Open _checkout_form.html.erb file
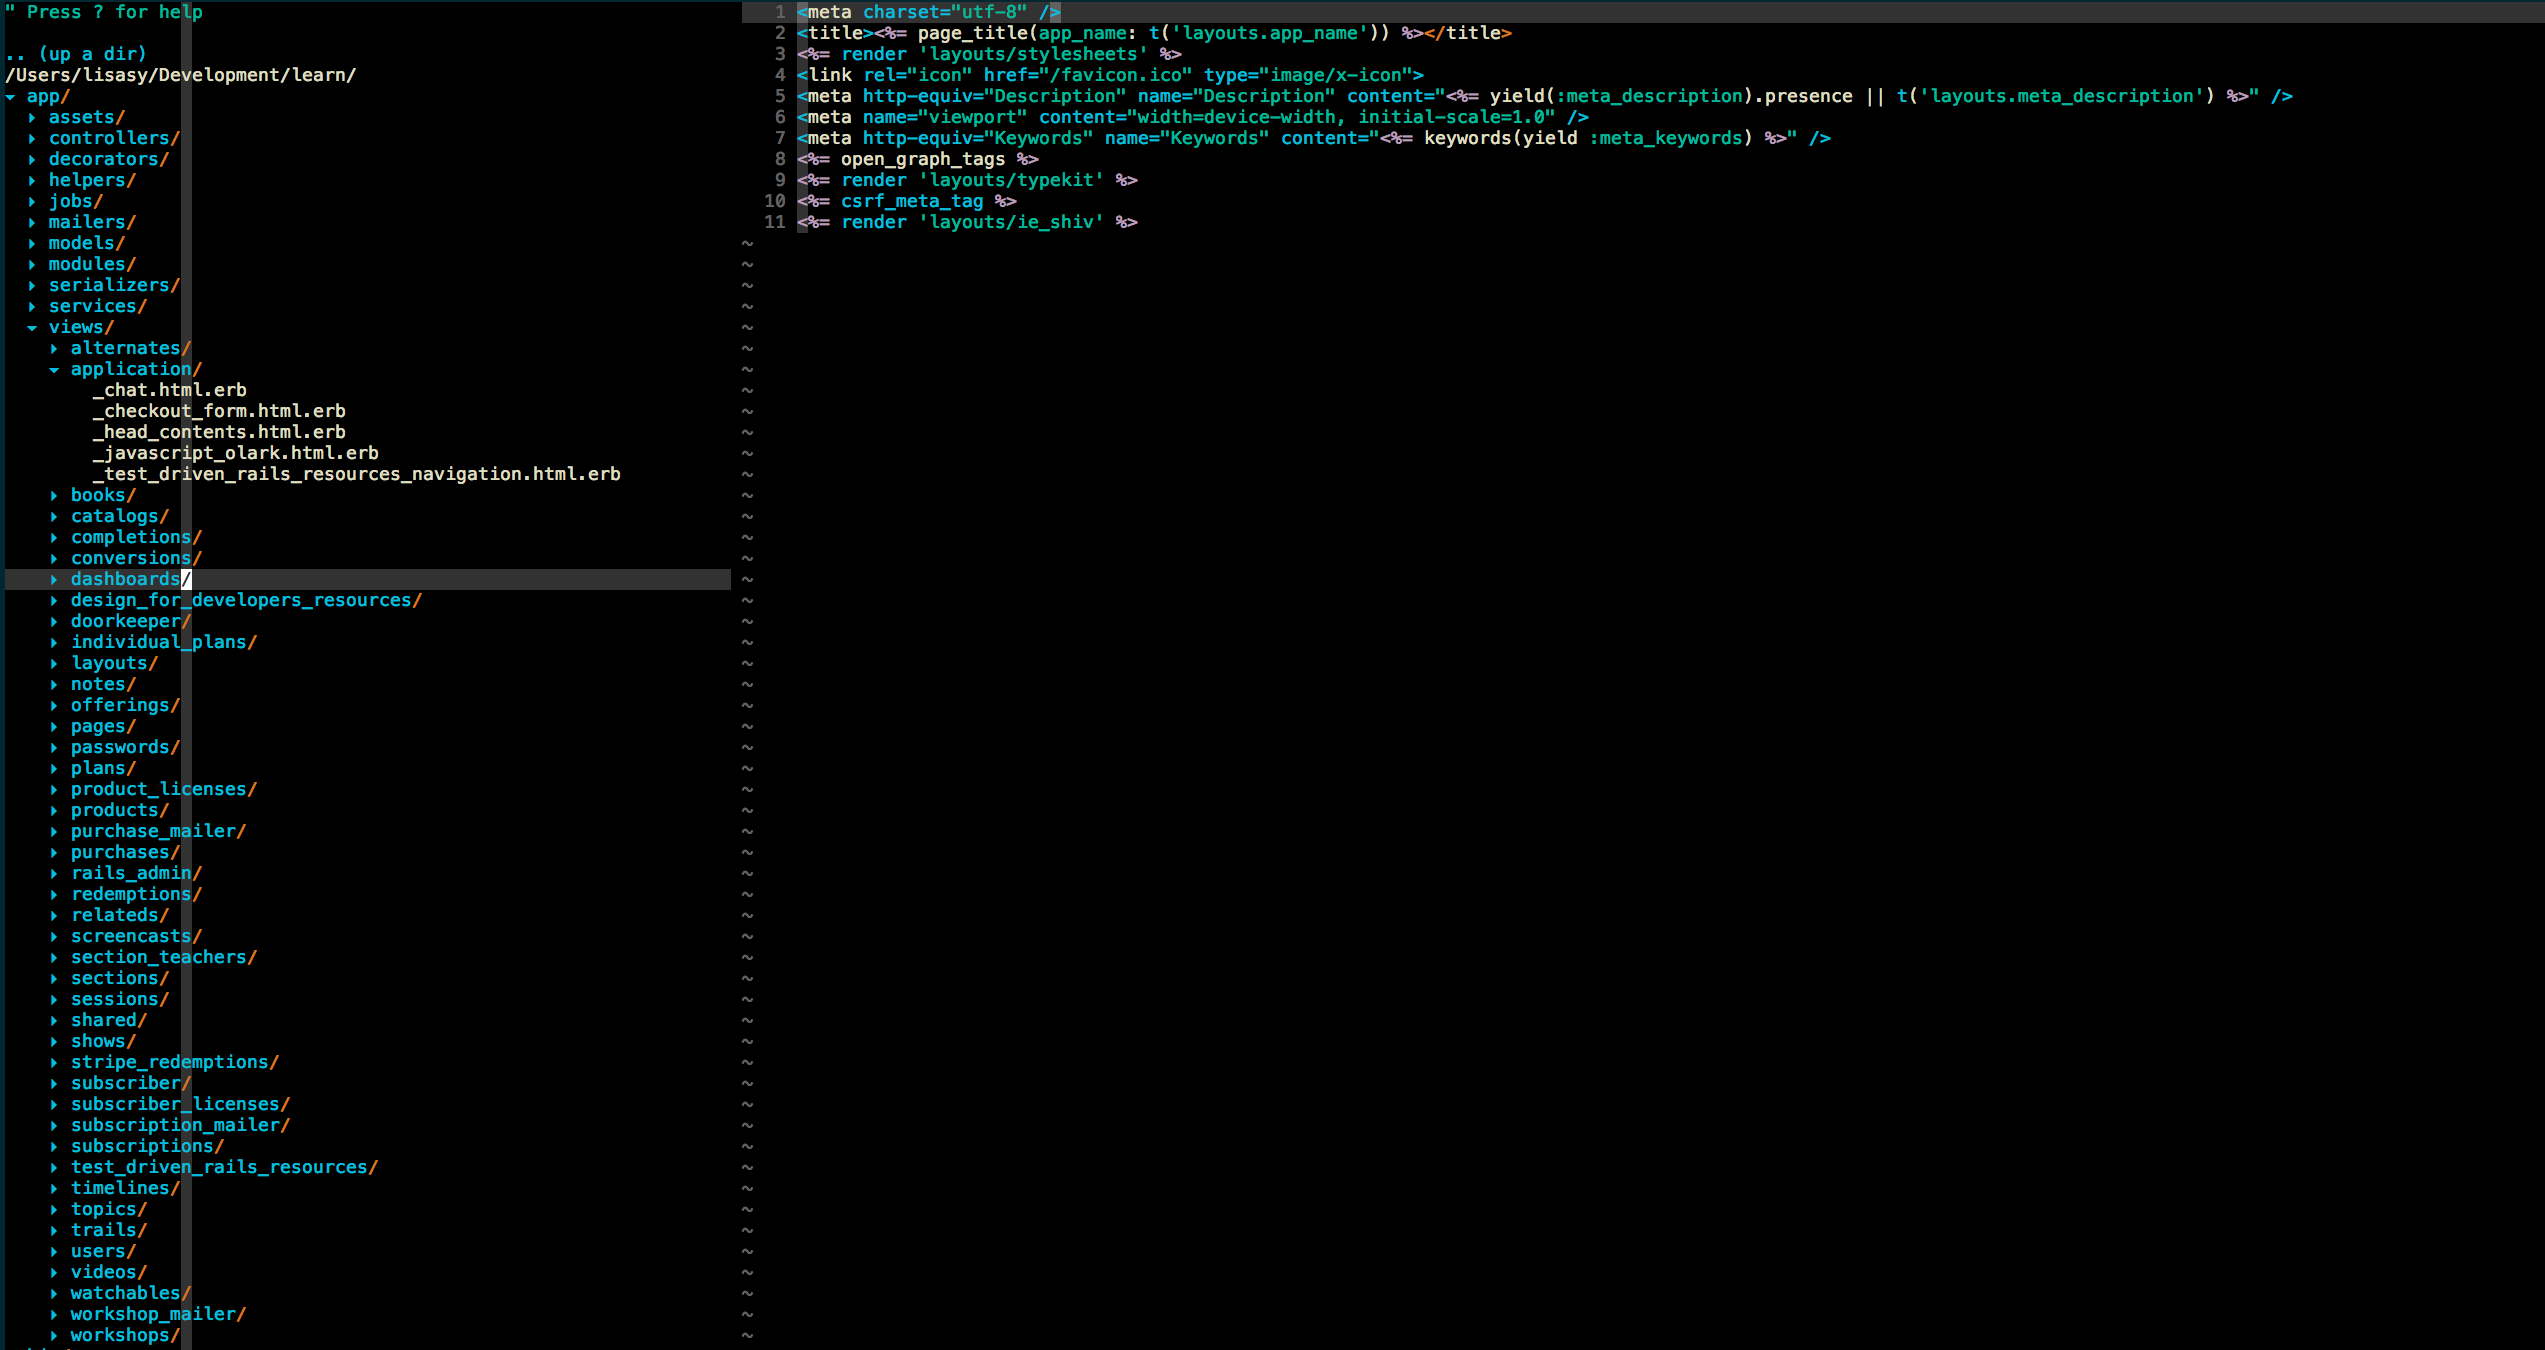 point(219,411)
